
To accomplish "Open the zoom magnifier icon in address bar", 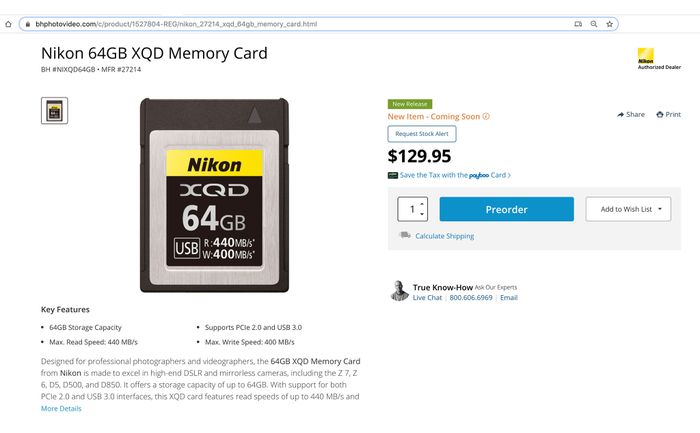I will click(594, 24).
